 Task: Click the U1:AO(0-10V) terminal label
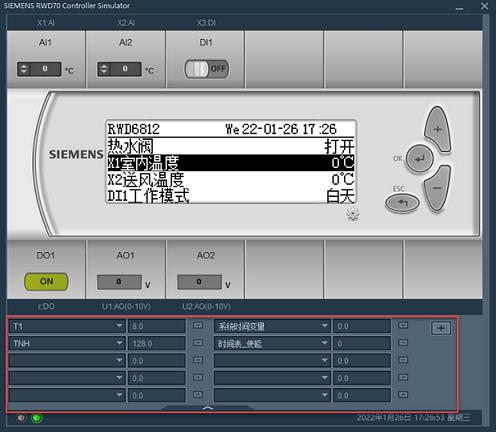tap(126, 306)
